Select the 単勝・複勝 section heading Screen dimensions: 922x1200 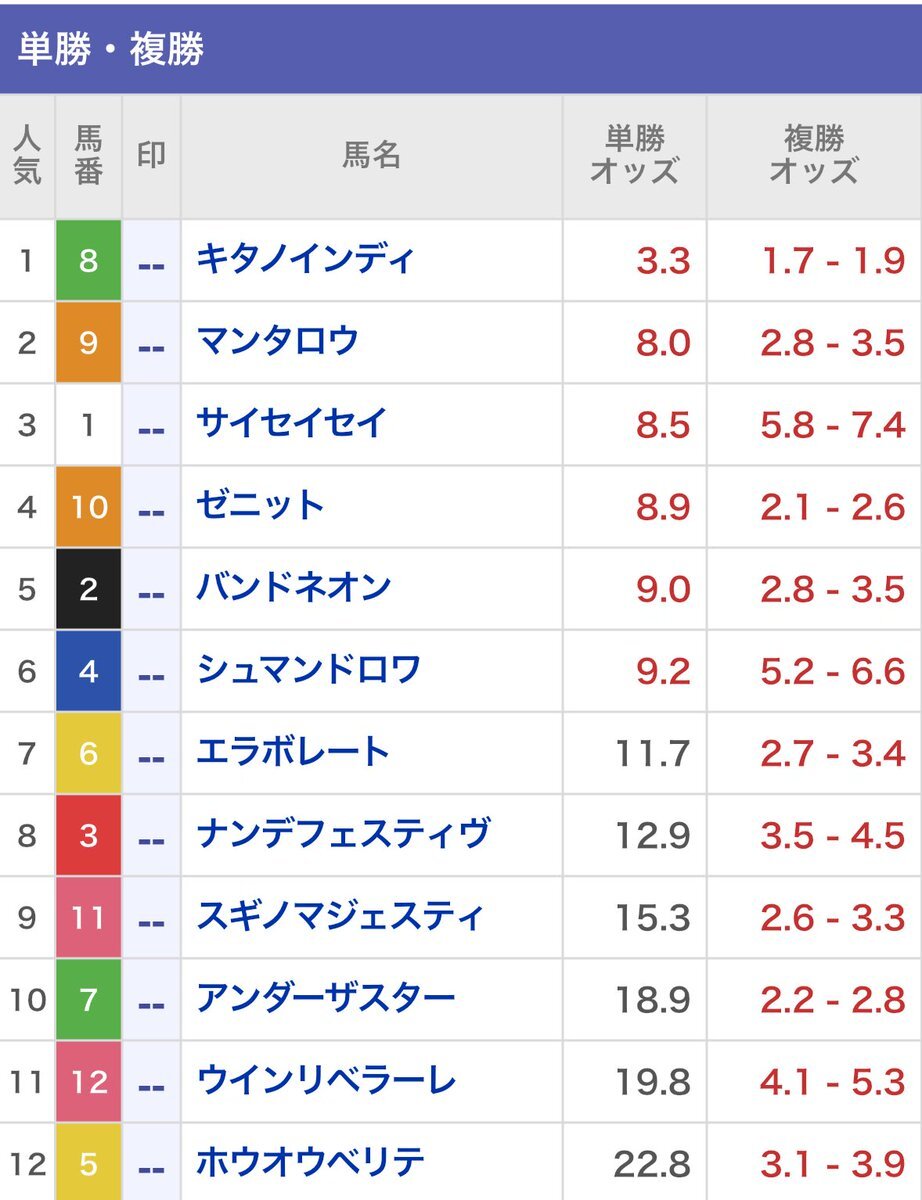coord(111,50)
